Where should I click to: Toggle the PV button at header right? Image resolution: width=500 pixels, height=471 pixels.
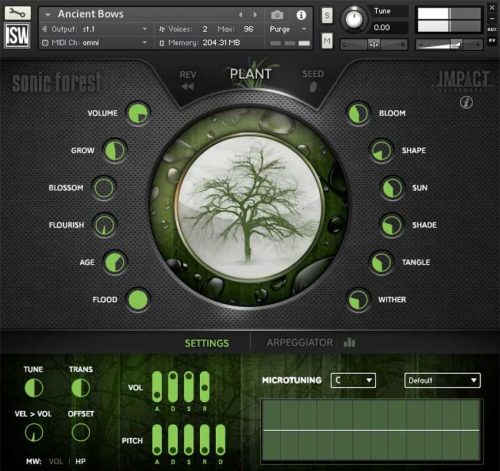492,40
